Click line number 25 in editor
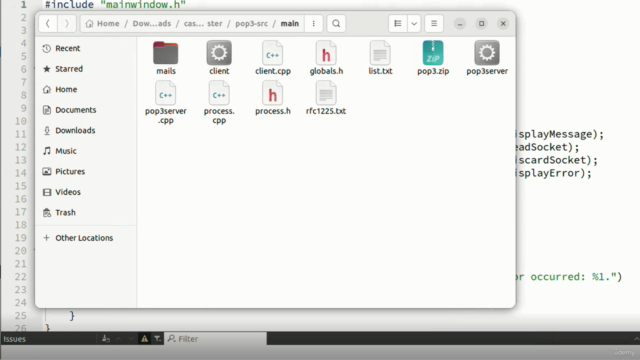 click(x=21, y=316)
